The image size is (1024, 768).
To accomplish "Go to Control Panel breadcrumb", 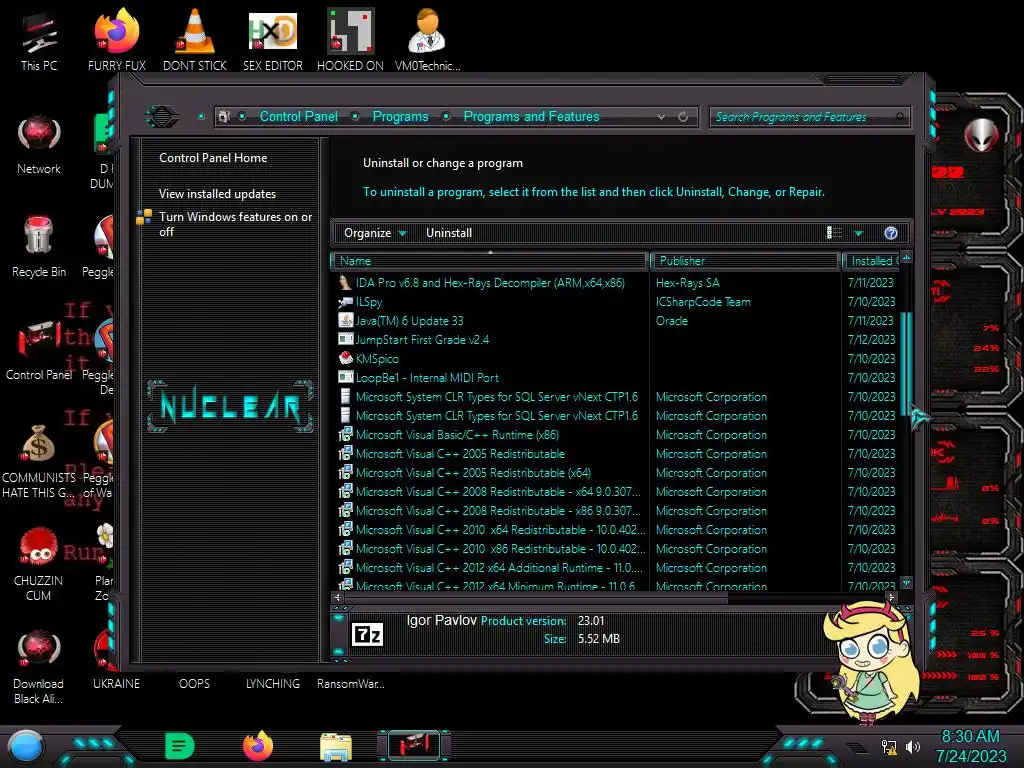I will pyautogui.click(x=298, y=116).
